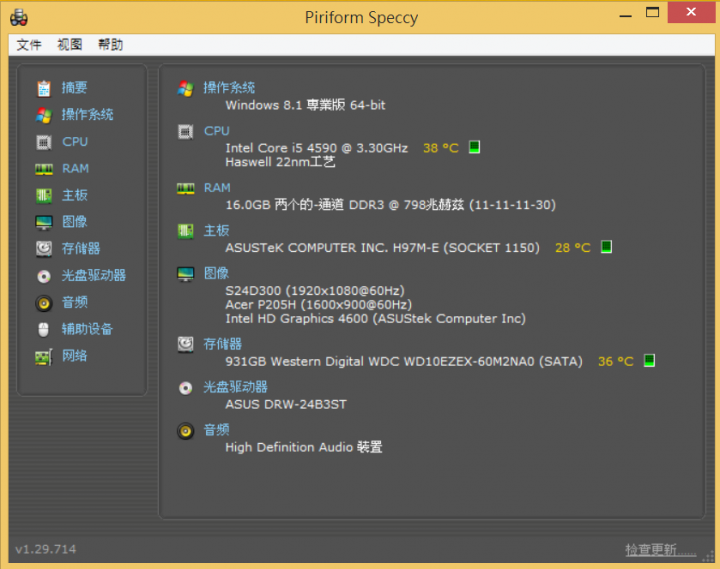Click the motherboard icon in summary panel
720x569 pixels.
186,231
